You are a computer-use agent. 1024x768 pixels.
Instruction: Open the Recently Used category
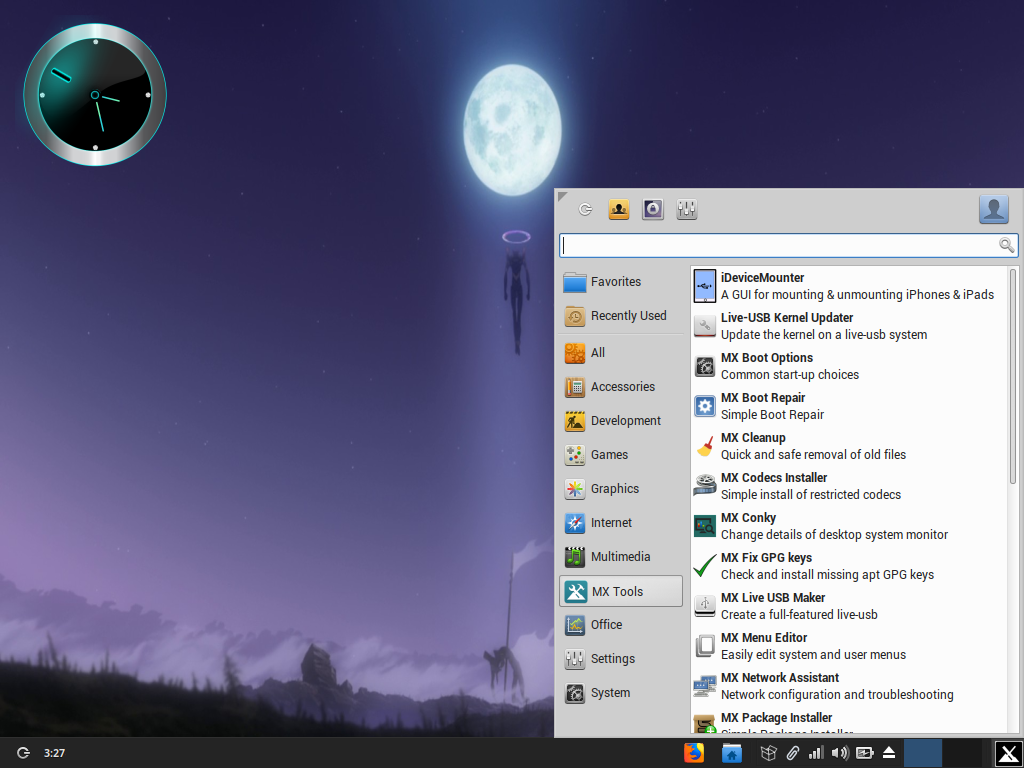pos(621,316)
